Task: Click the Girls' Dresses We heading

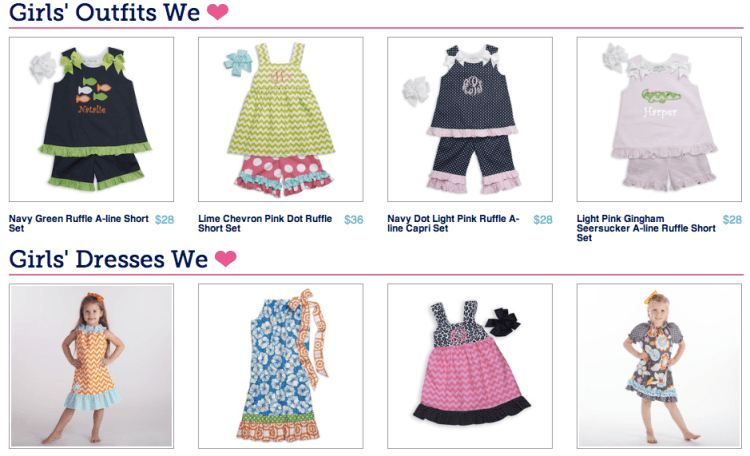Action: point(109,259)
